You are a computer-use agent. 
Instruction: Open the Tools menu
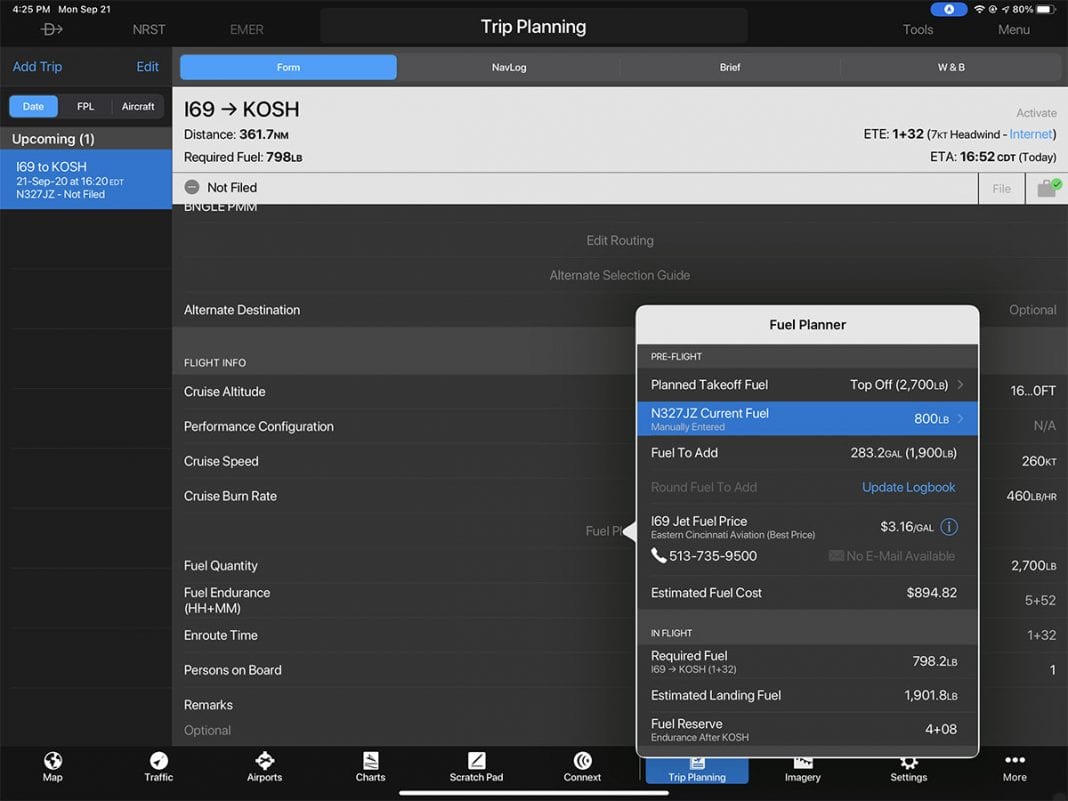[x=917, y=29]
